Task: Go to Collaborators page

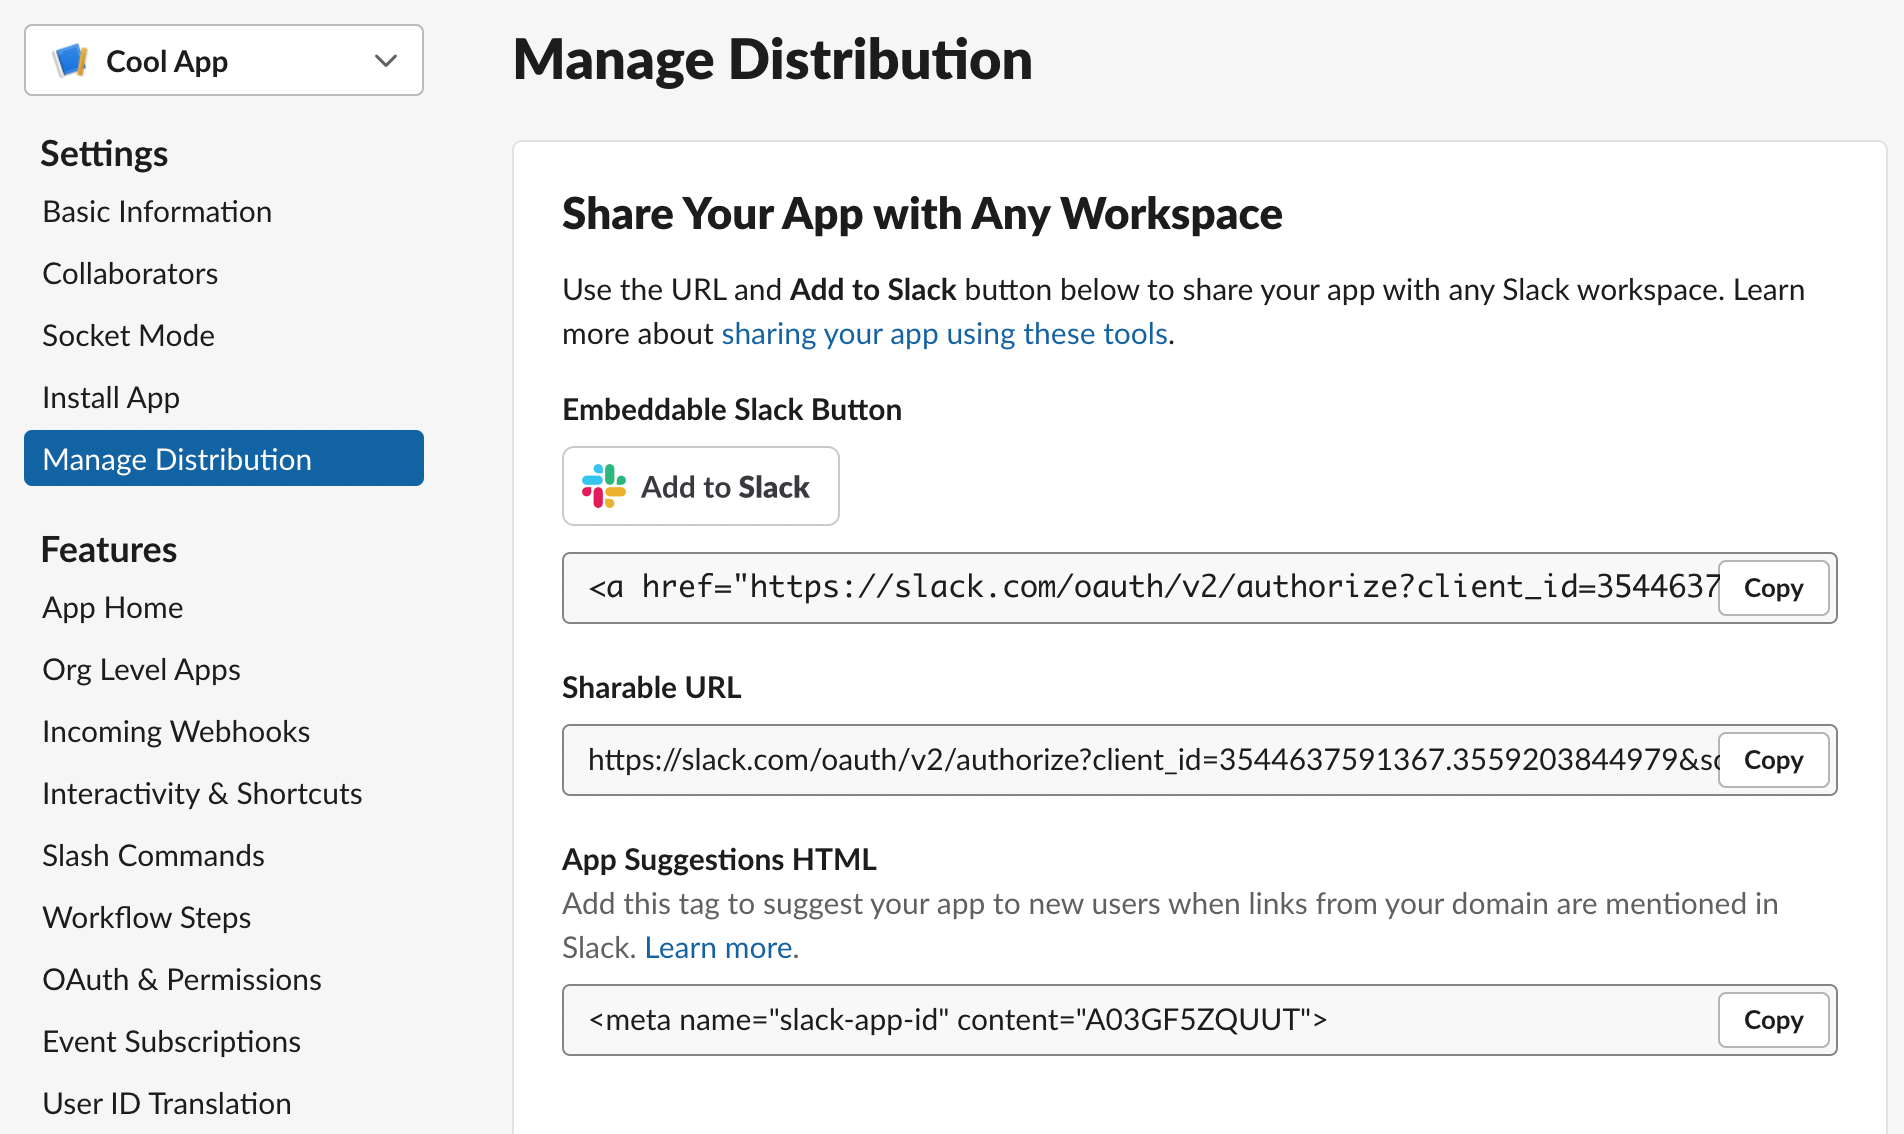Action: (x=130, y=273)
